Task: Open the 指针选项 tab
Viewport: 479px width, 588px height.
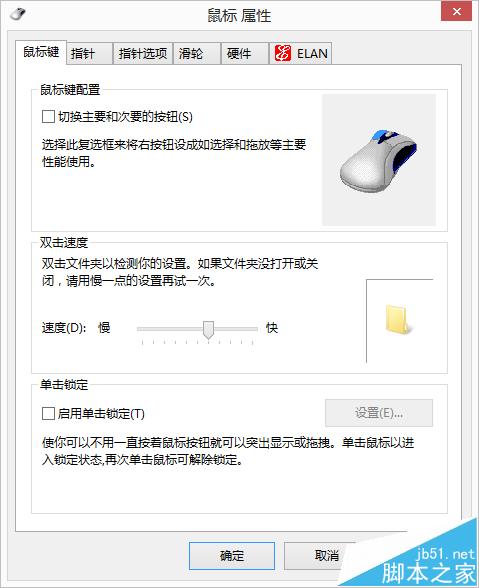Action: 143,54
